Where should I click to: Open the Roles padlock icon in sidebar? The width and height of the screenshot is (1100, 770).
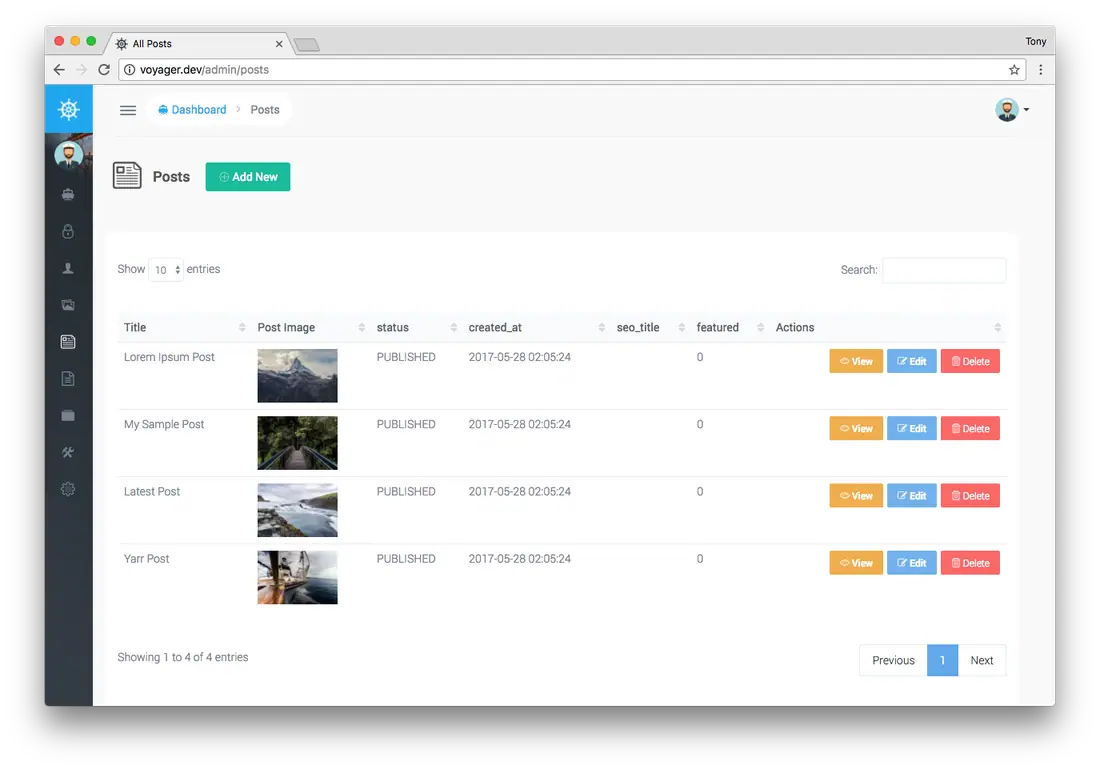68,231
